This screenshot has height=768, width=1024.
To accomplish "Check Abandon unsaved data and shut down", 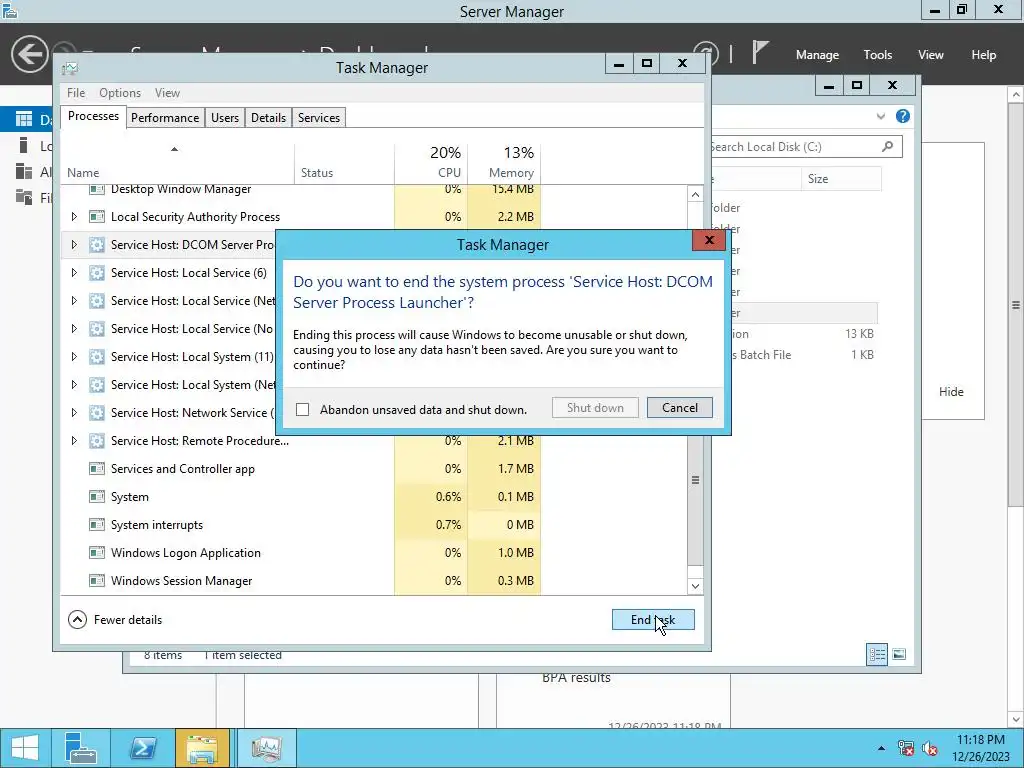I will click(x=302, y=409).
